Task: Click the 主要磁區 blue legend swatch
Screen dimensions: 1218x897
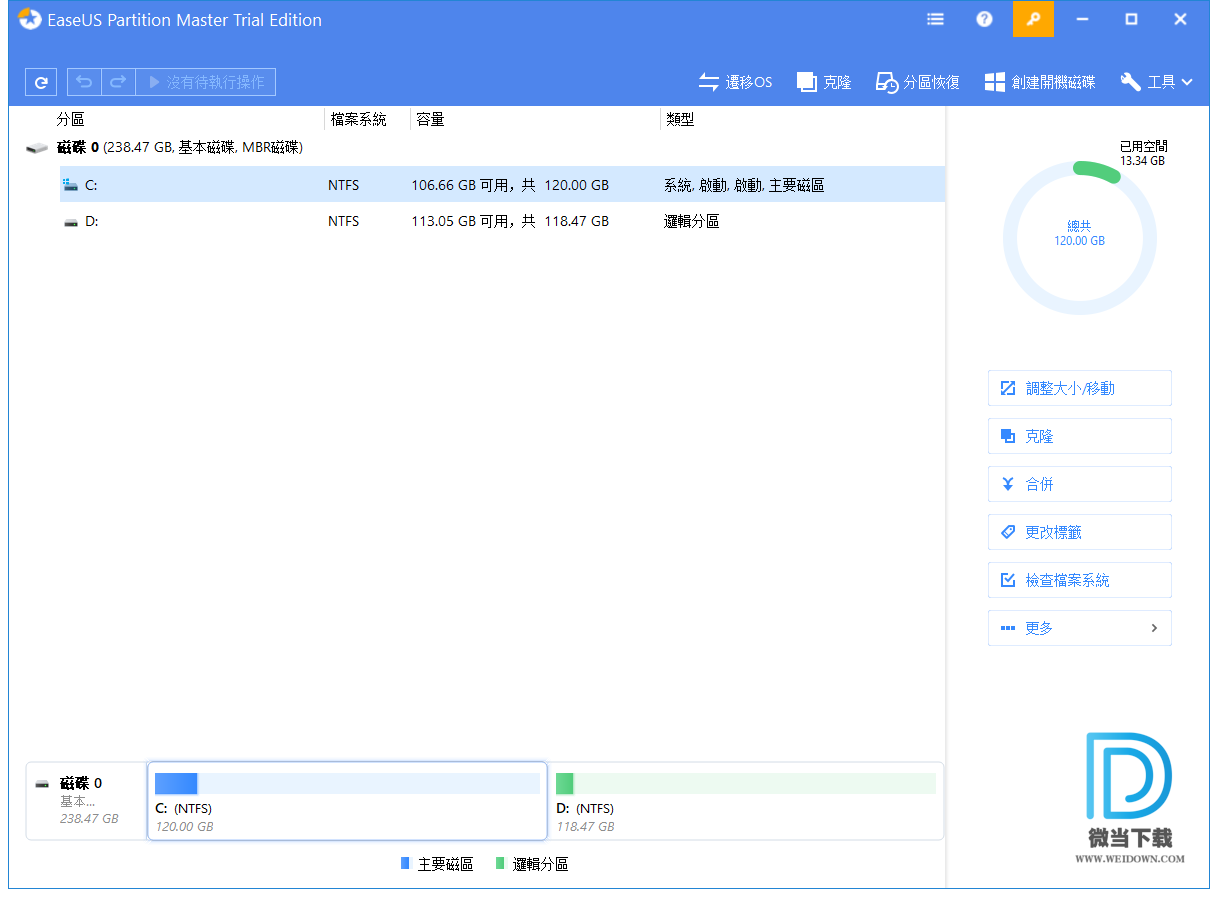Action: (405, 863)
